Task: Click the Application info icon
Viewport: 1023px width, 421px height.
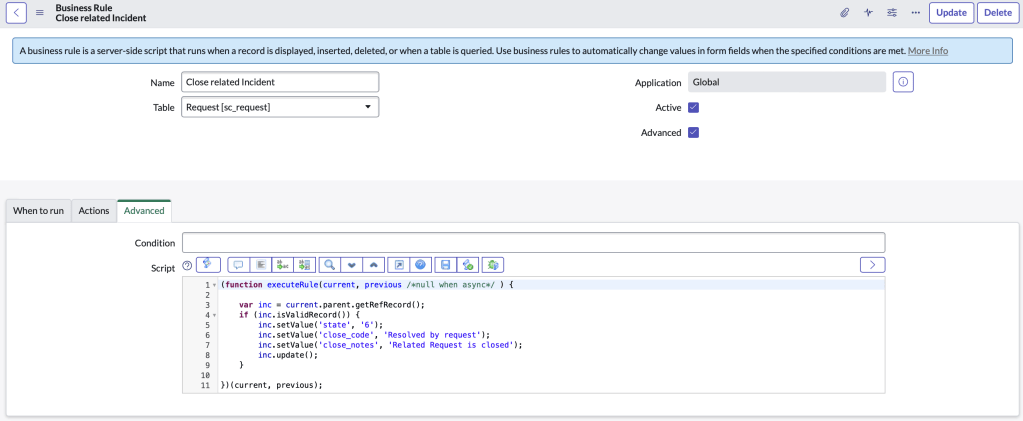Action: point(902,82)
